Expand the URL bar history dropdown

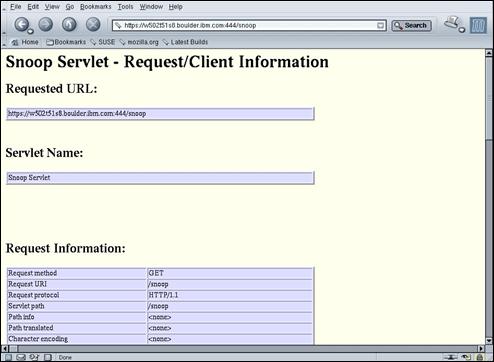380,26
